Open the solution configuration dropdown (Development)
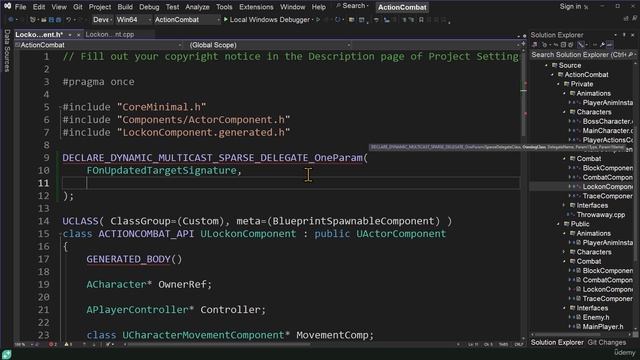The height and width of the screenshot is (360, 640). tap(102, 20)
